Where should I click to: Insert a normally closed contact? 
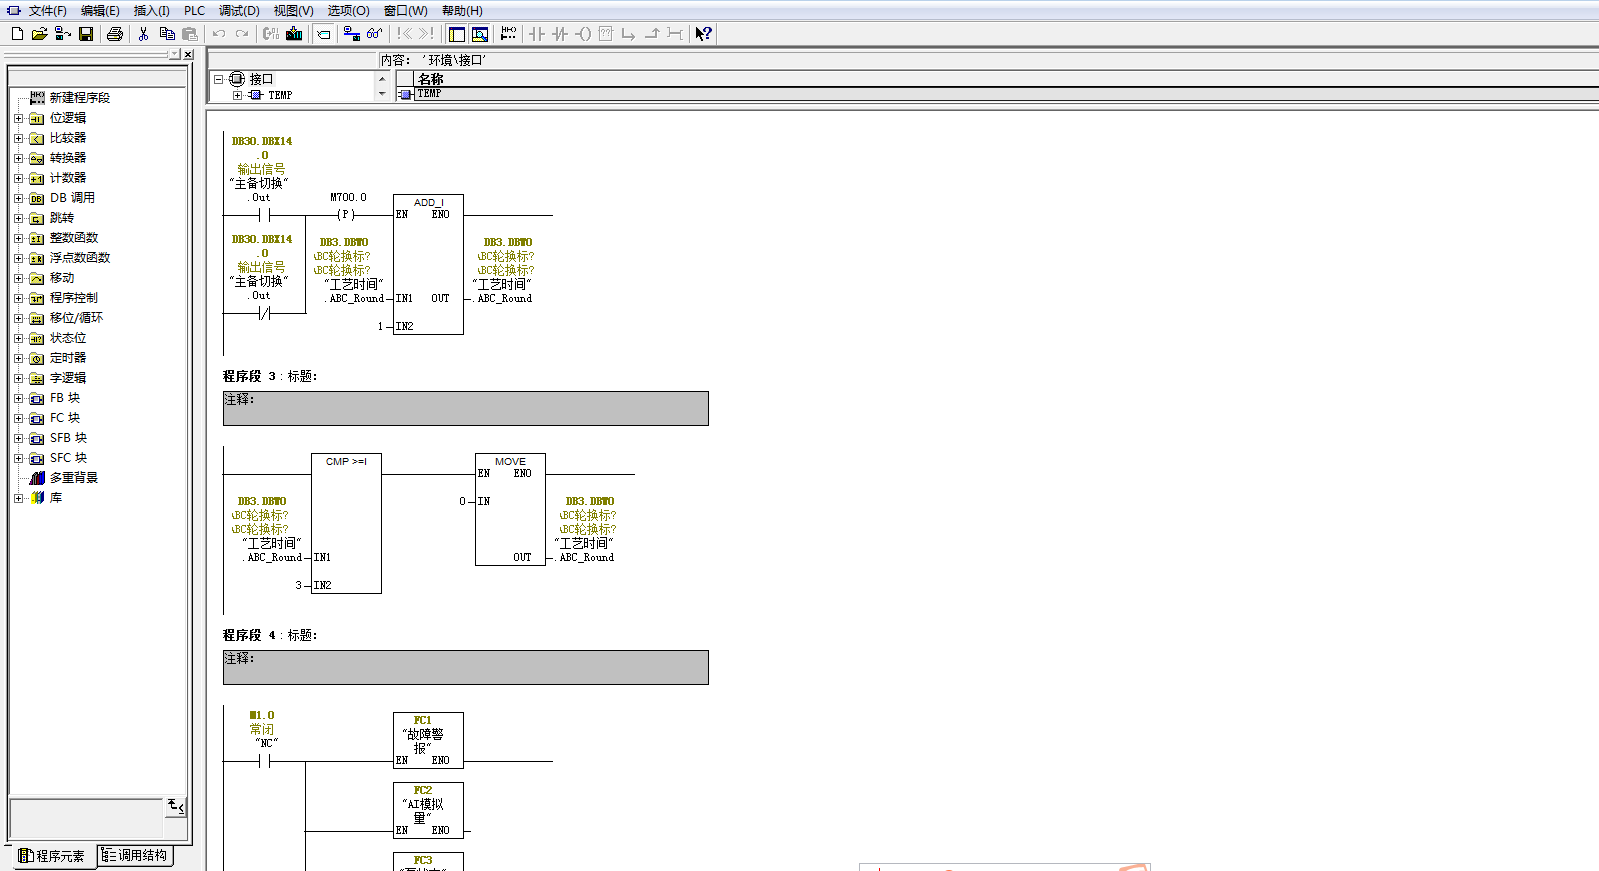560,34
